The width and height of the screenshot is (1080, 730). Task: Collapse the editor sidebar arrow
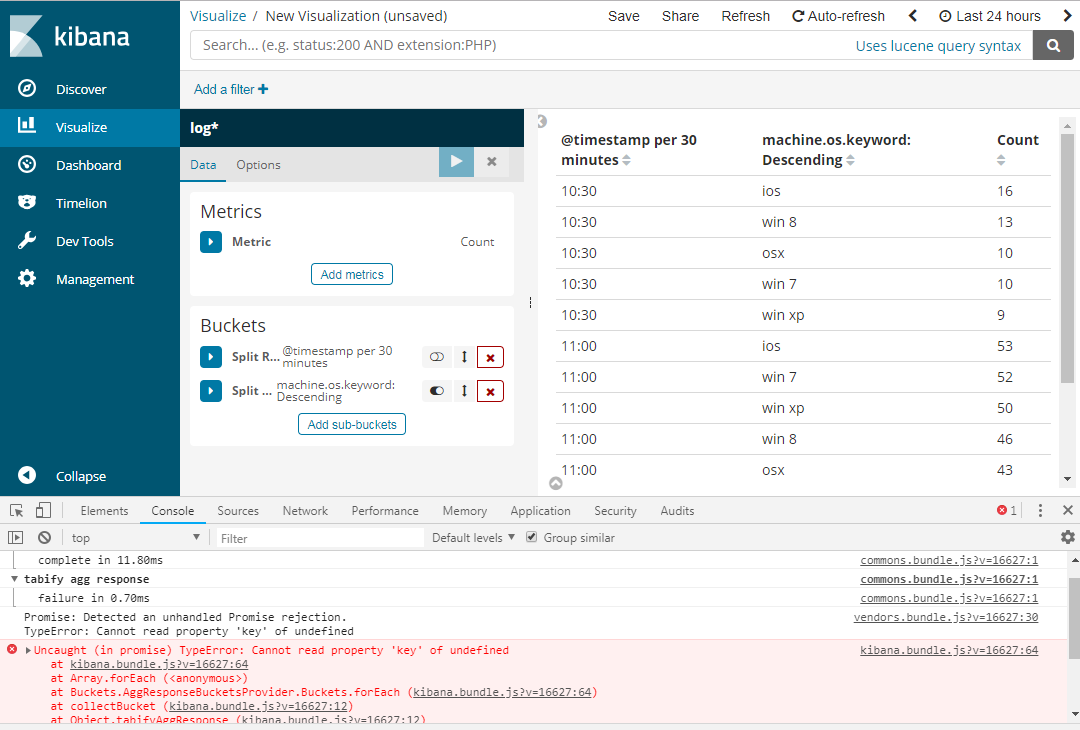[x=542, y=121]
